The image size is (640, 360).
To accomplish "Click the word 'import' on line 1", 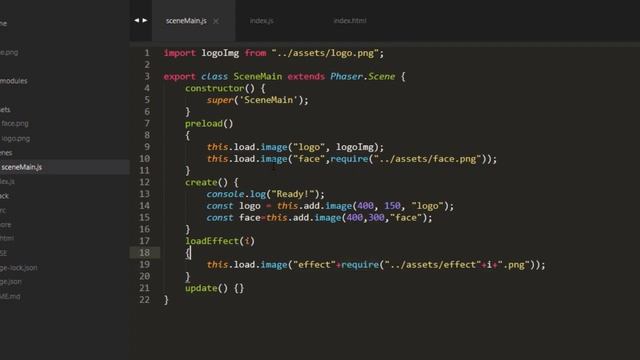I will (x=180, y=53).
